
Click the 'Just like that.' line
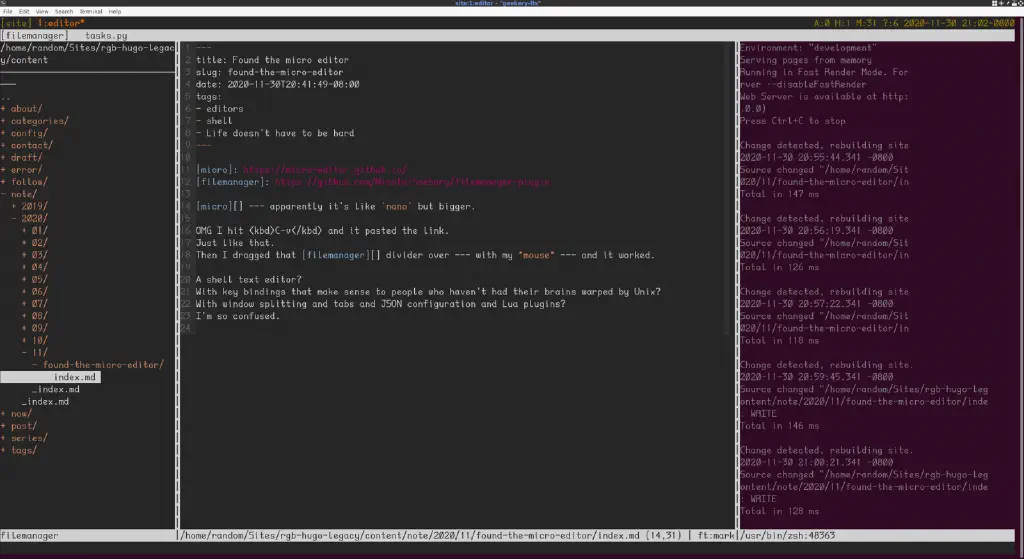tap(235, 243)
